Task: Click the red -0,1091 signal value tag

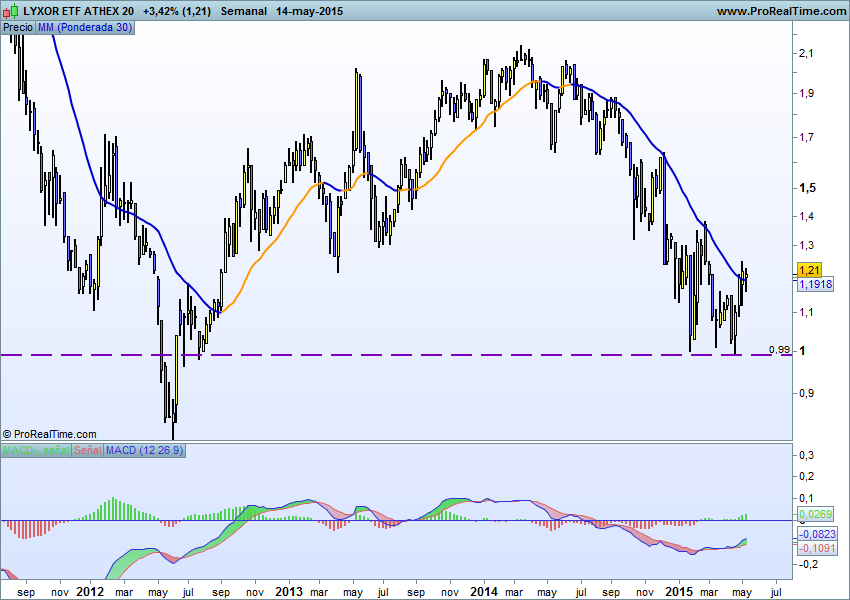Action: coord(816,549)
